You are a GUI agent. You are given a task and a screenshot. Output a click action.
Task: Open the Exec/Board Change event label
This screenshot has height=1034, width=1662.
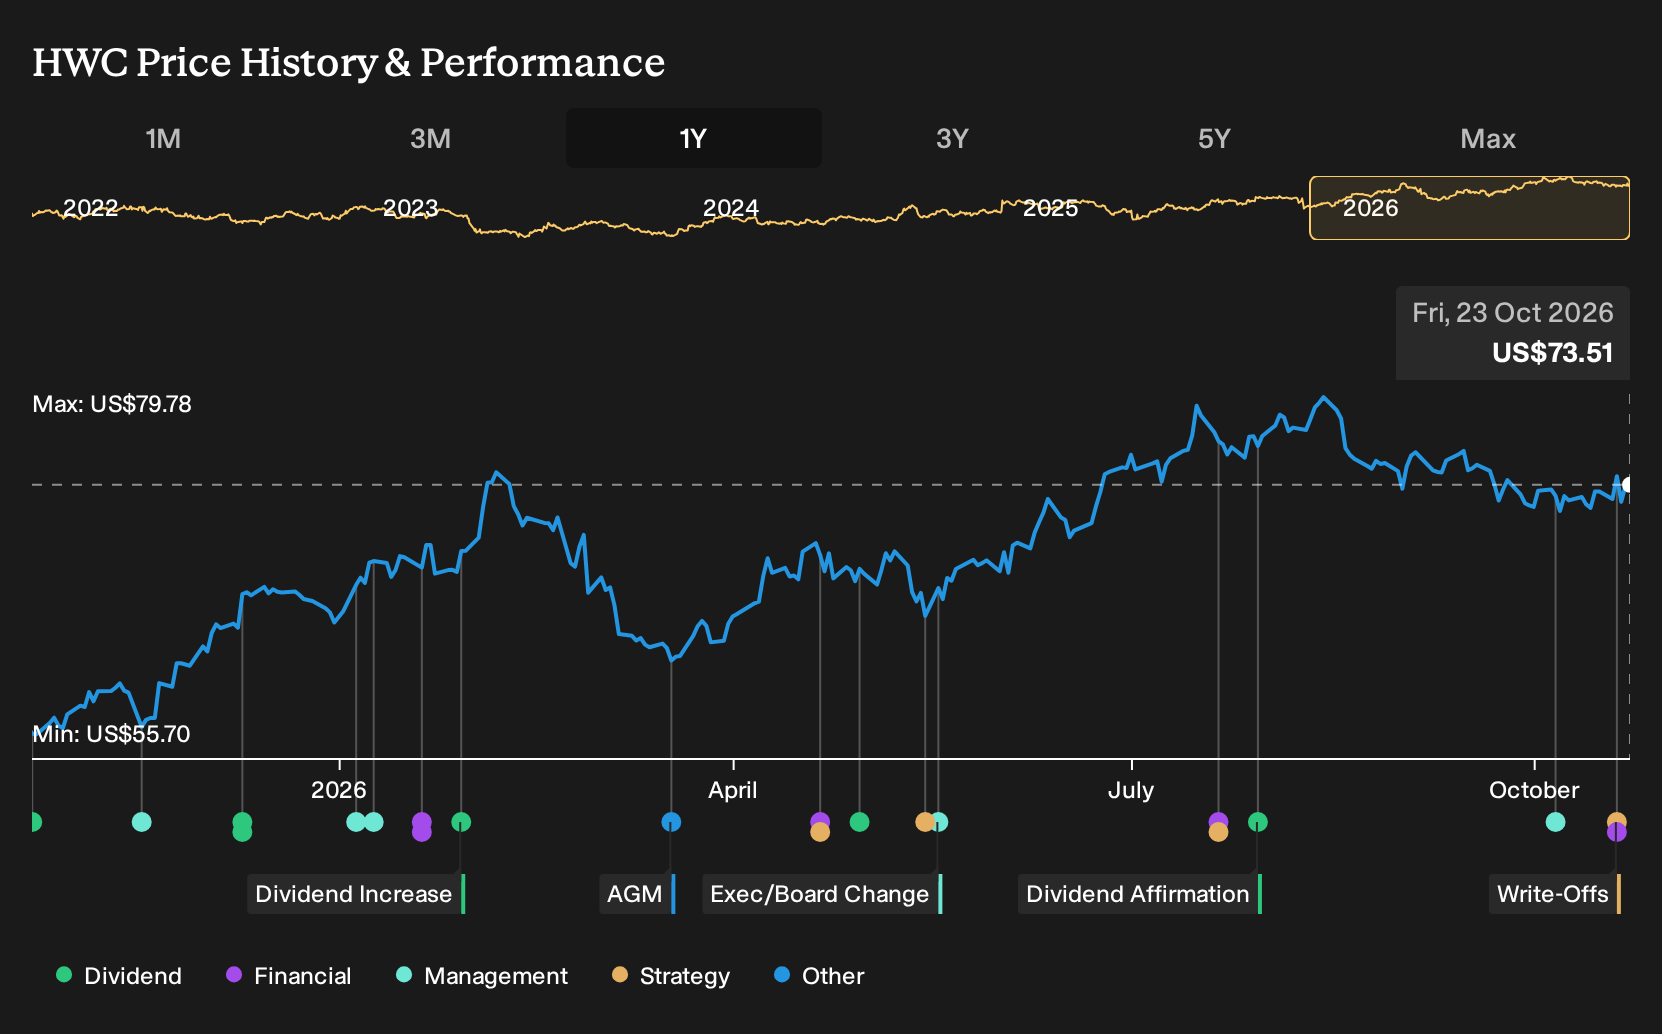pos(822,894)
